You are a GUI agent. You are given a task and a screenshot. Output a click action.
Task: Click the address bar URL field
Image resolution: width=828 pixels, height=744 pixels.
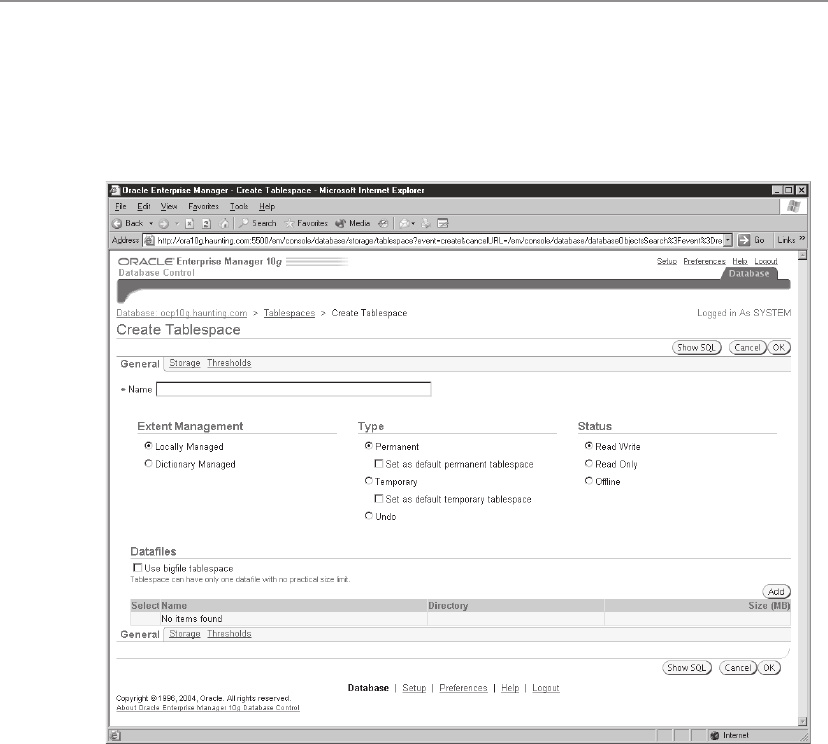(439, 240)
